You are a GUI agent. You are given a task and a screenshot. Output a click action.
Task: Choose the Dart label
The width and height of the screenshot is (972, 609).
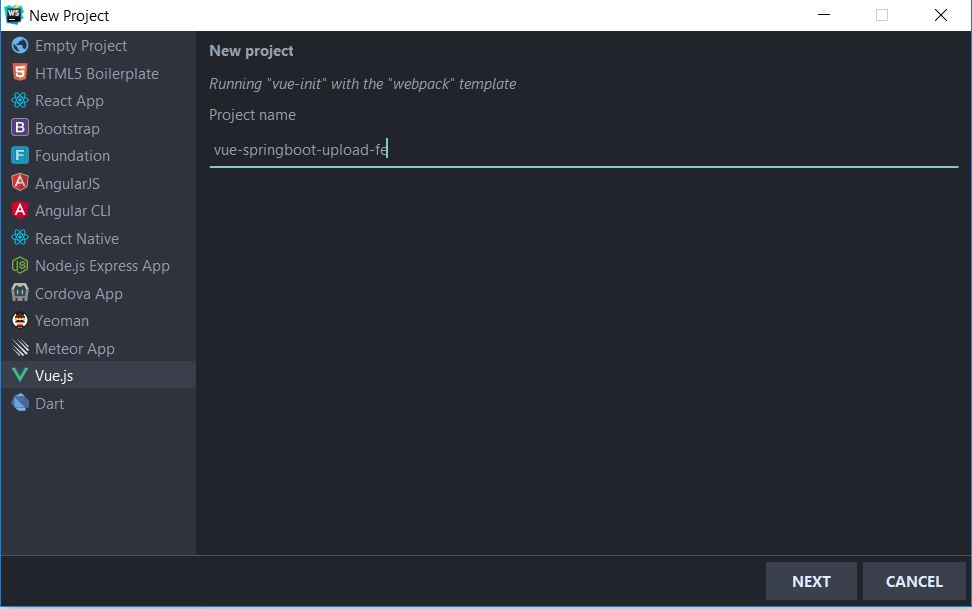[x=50, y=404]
